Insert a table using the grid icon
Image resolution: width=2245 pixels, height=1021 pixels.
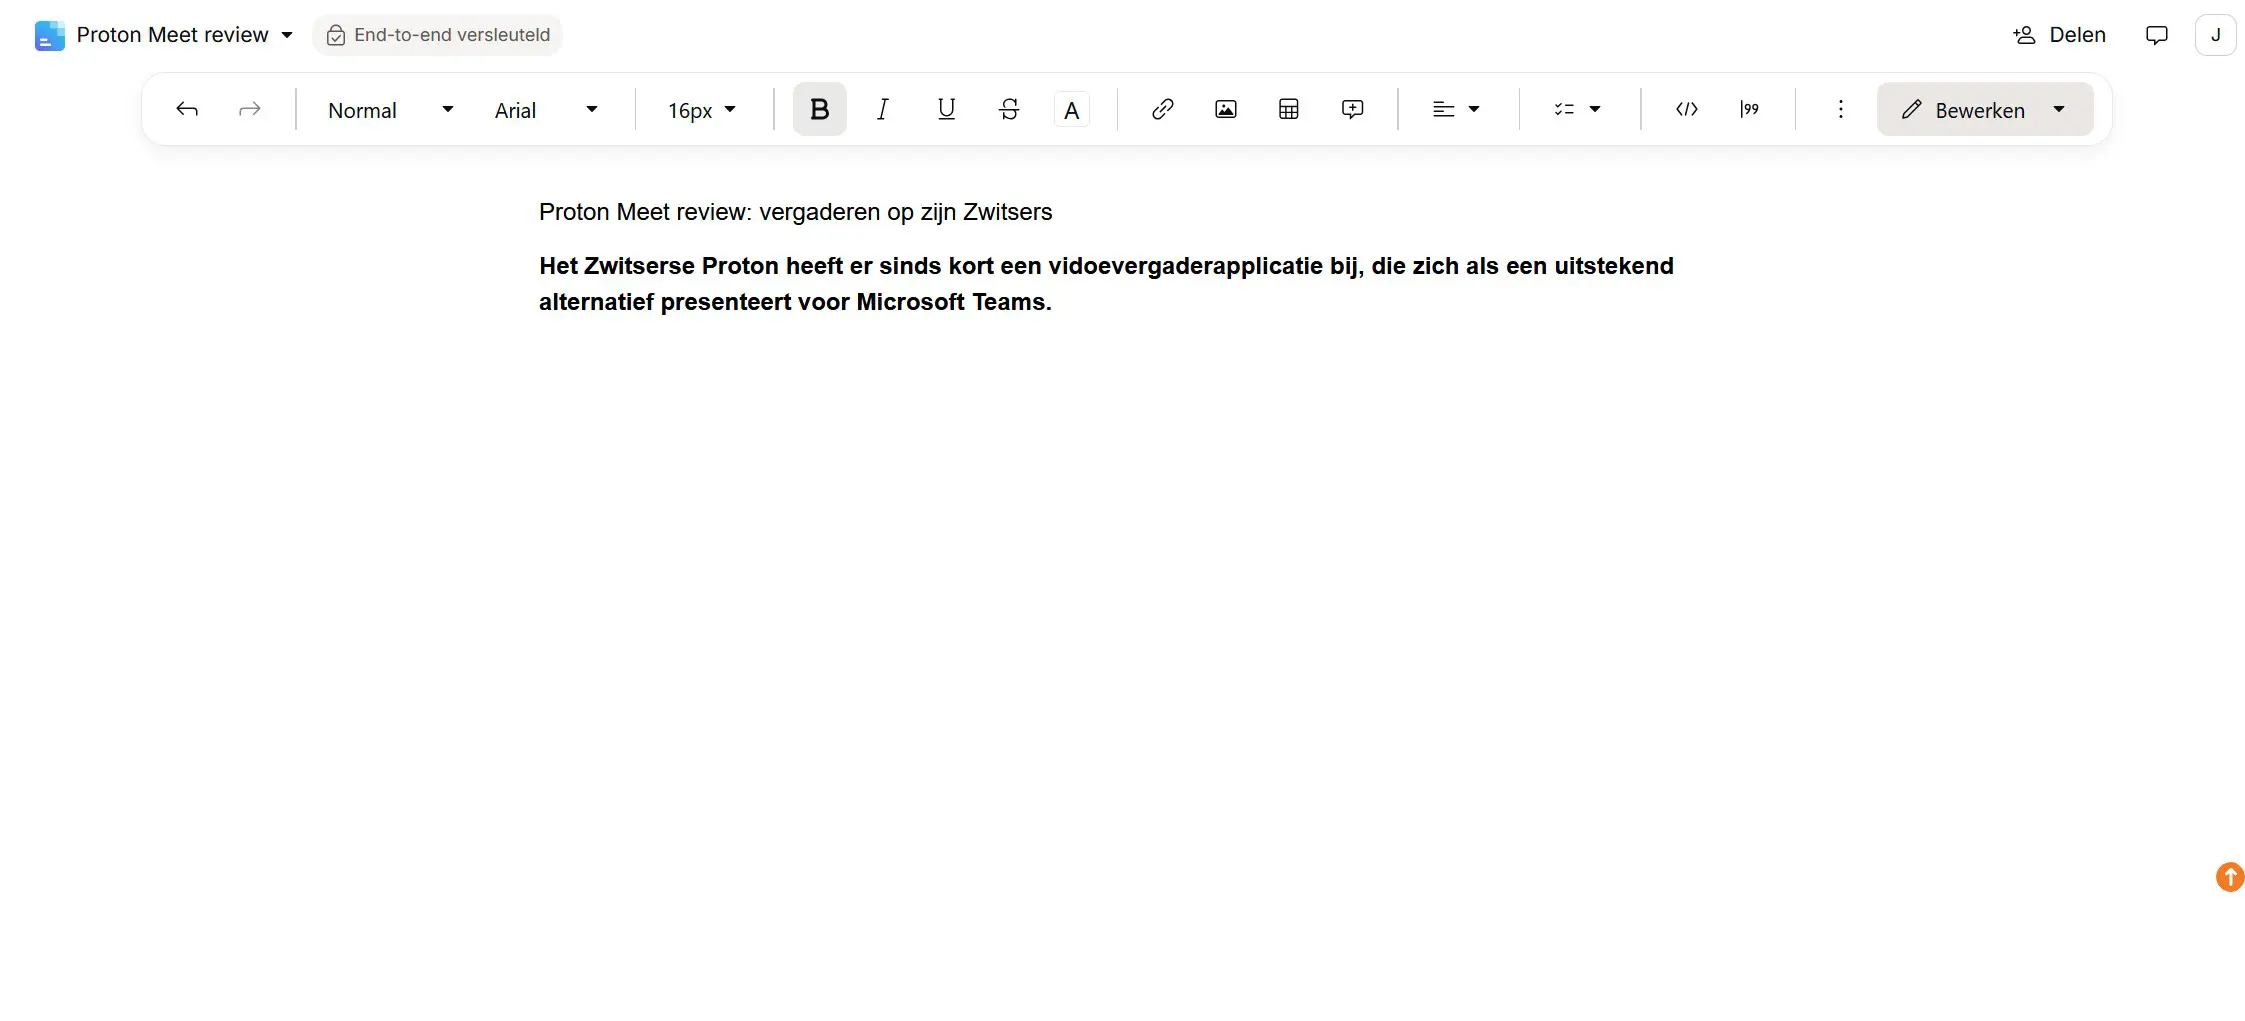(x=1289, y=109)
